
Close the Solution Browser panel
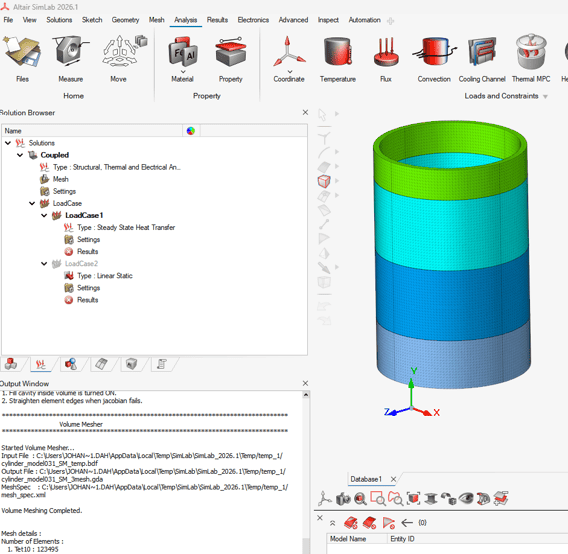305,113
